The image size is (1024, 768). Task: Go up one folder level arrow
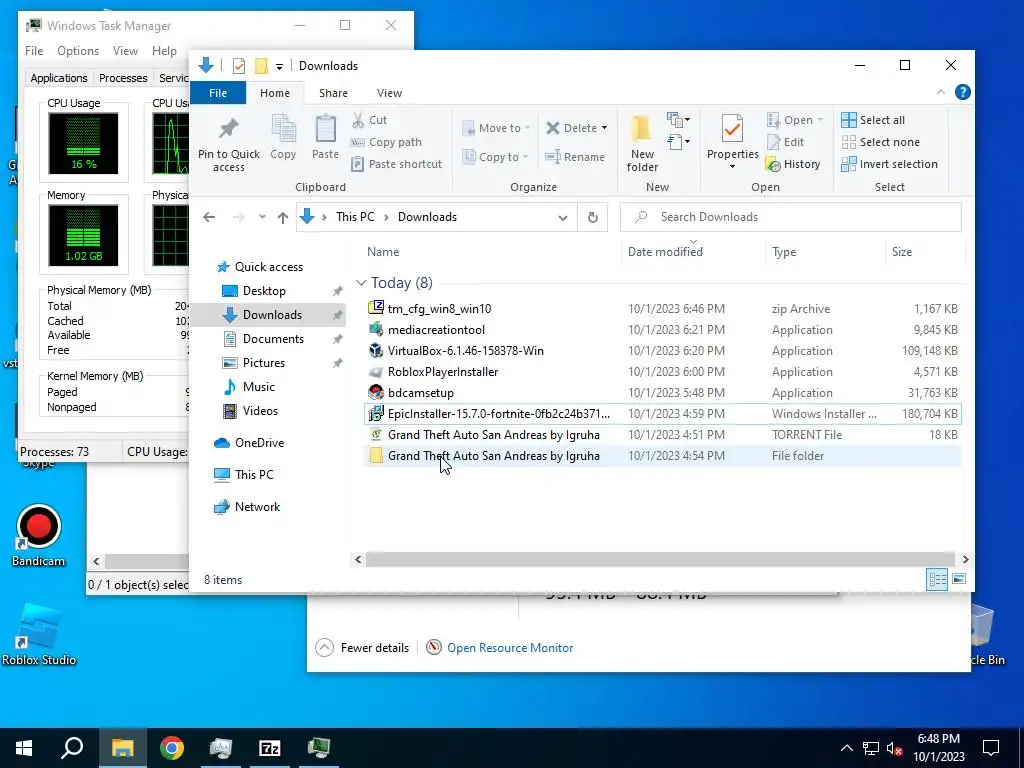pyautogui.click(x=282, y=217)
